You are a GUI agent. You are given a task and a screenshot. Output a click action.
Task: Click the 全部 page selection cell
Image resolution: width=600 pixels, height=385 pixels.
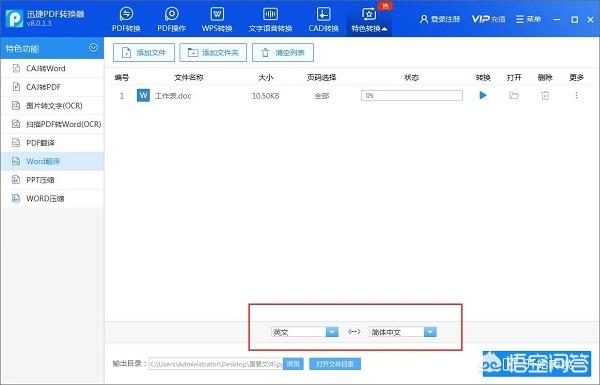pyautogui.click(x=322, y=96)
